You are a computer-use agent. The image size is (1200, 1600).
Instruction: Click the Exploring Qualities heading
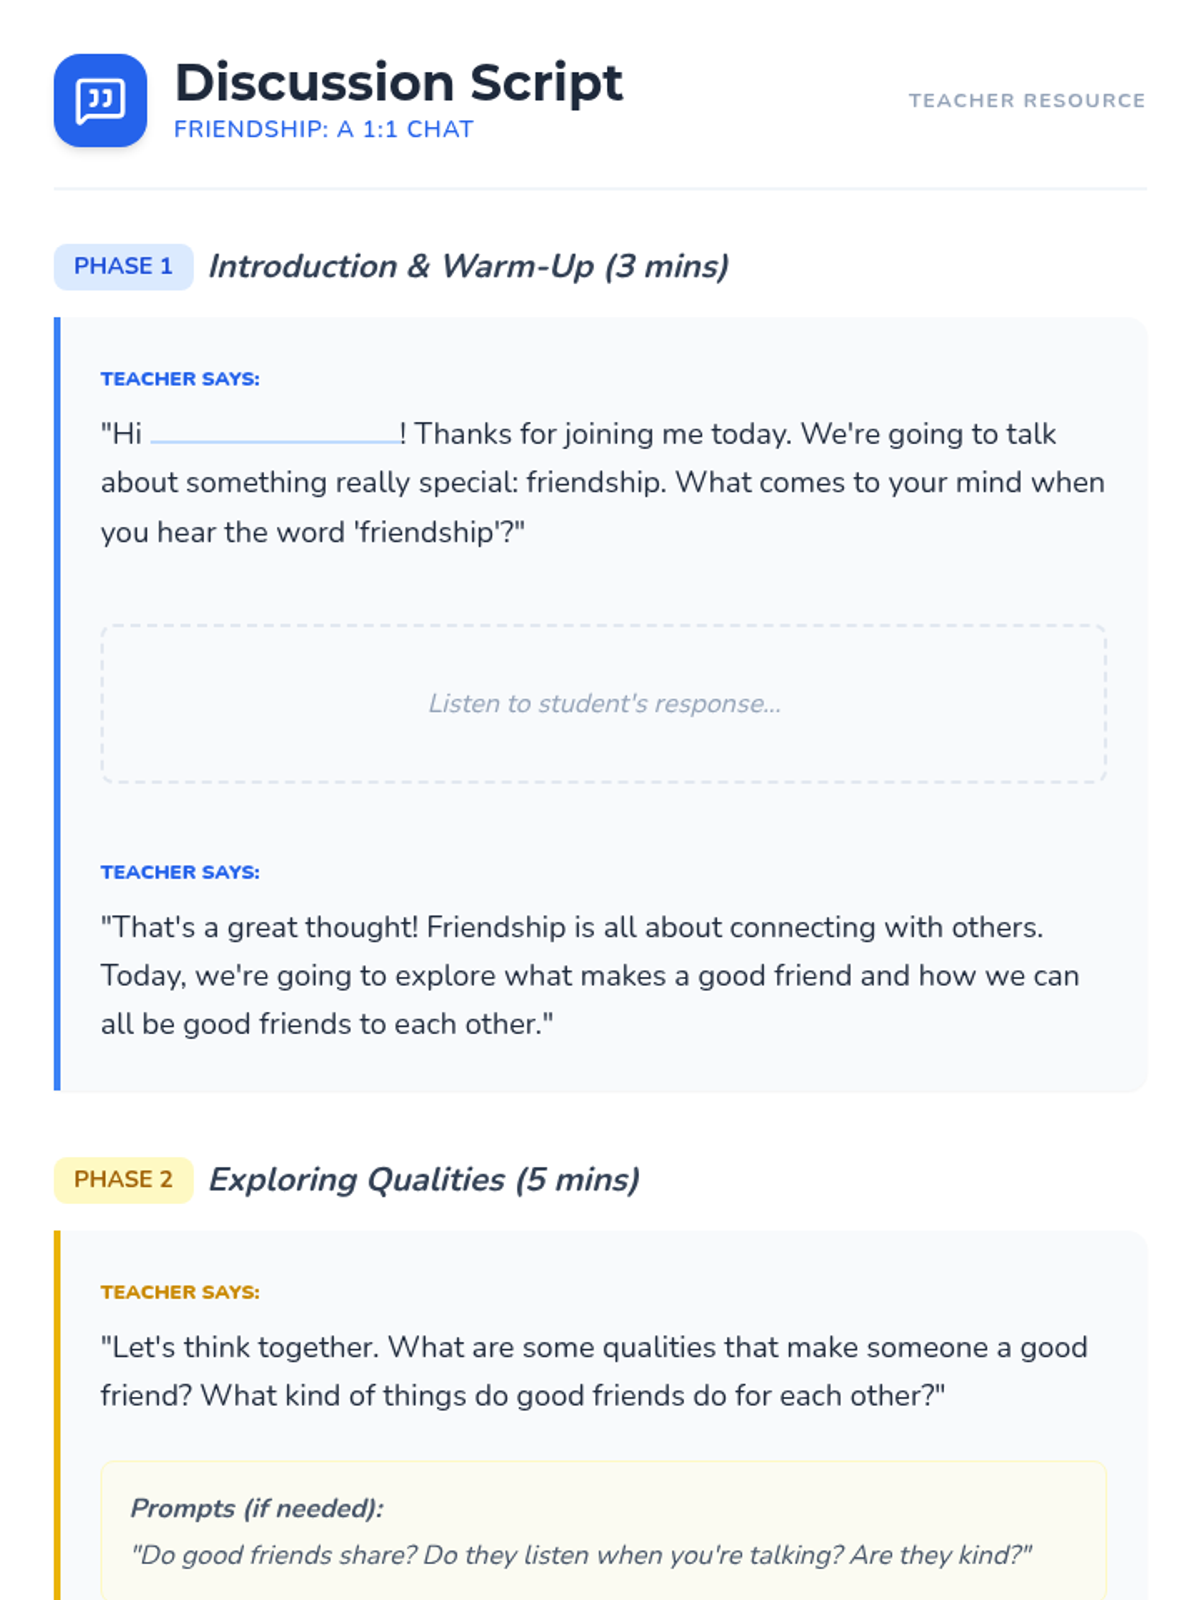click(x=424, y=1179)
